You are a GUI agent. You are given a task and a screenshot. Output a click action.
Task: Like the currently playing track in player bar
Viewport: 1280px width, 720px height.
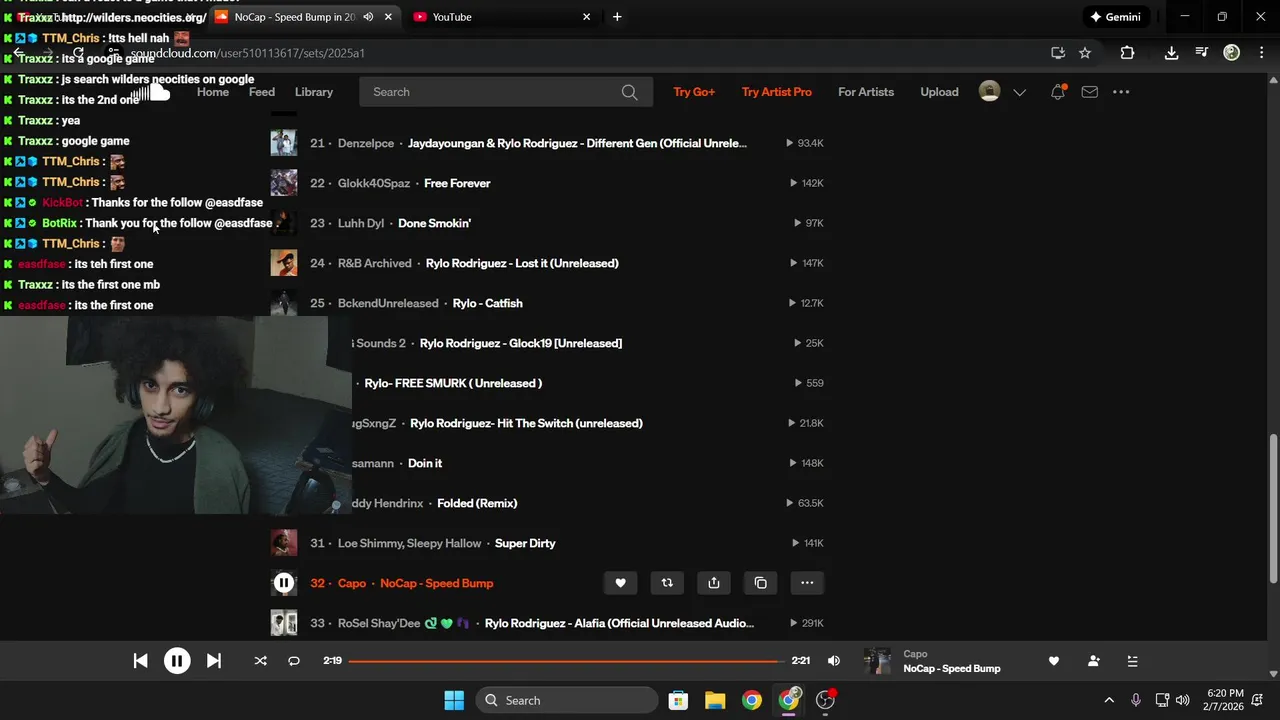pos(1053,661)
